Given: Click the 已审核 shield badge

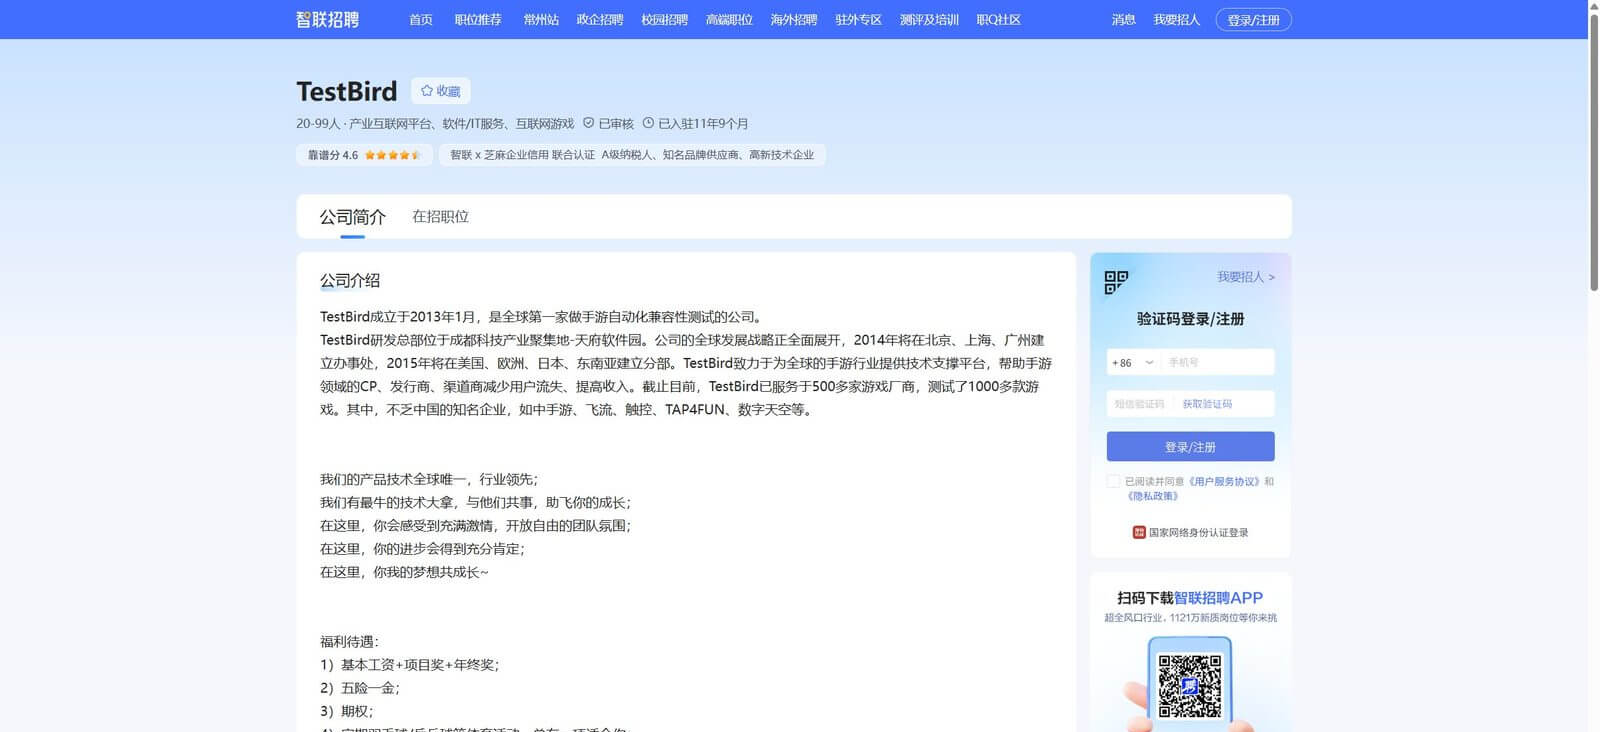Looking at the screenshot, I should tap(608, 124).
